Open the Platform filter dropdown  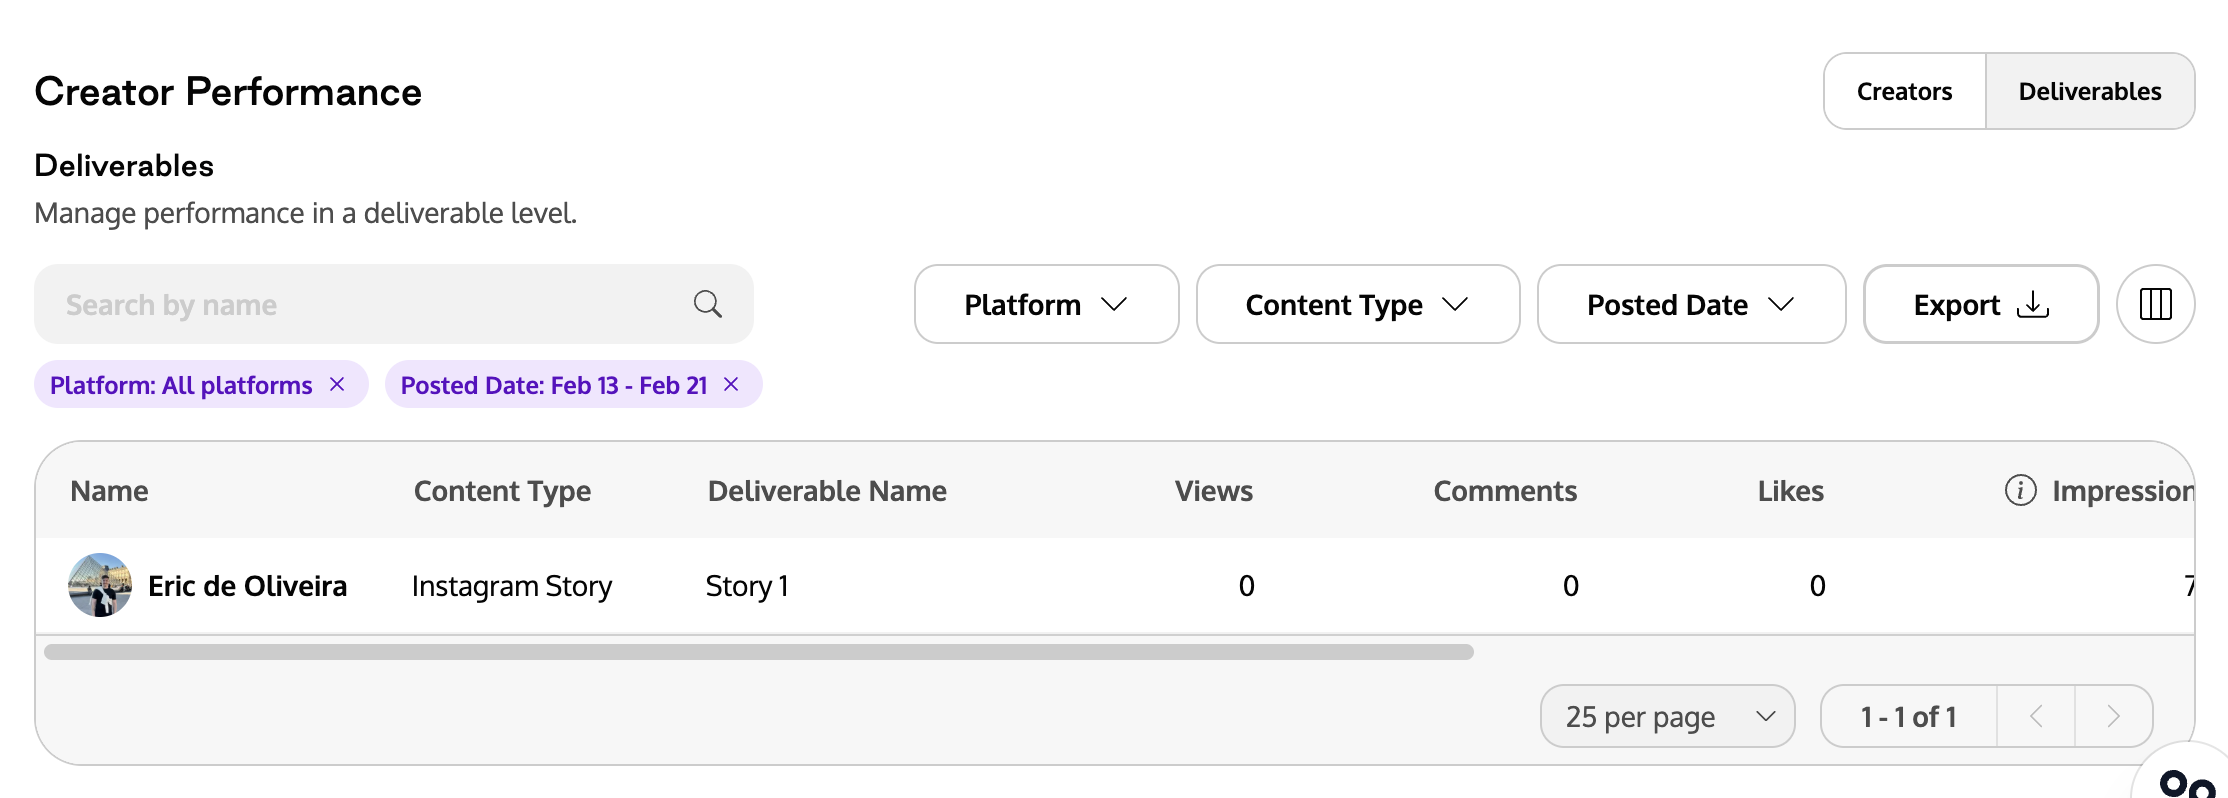pos(1046,304)
